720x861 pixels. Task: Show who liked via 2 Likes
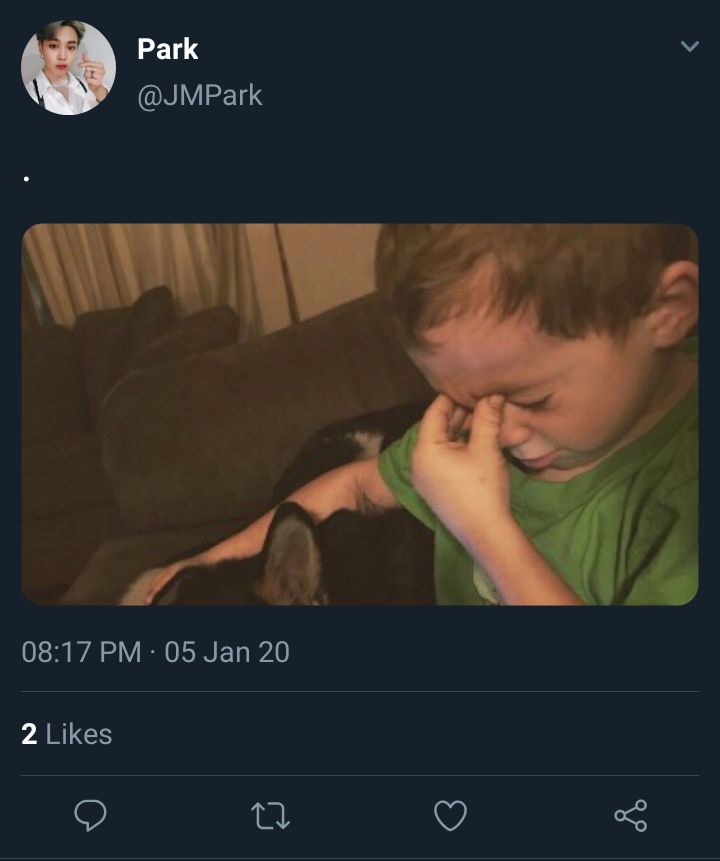pyautogui.click(x=66, y=734)
